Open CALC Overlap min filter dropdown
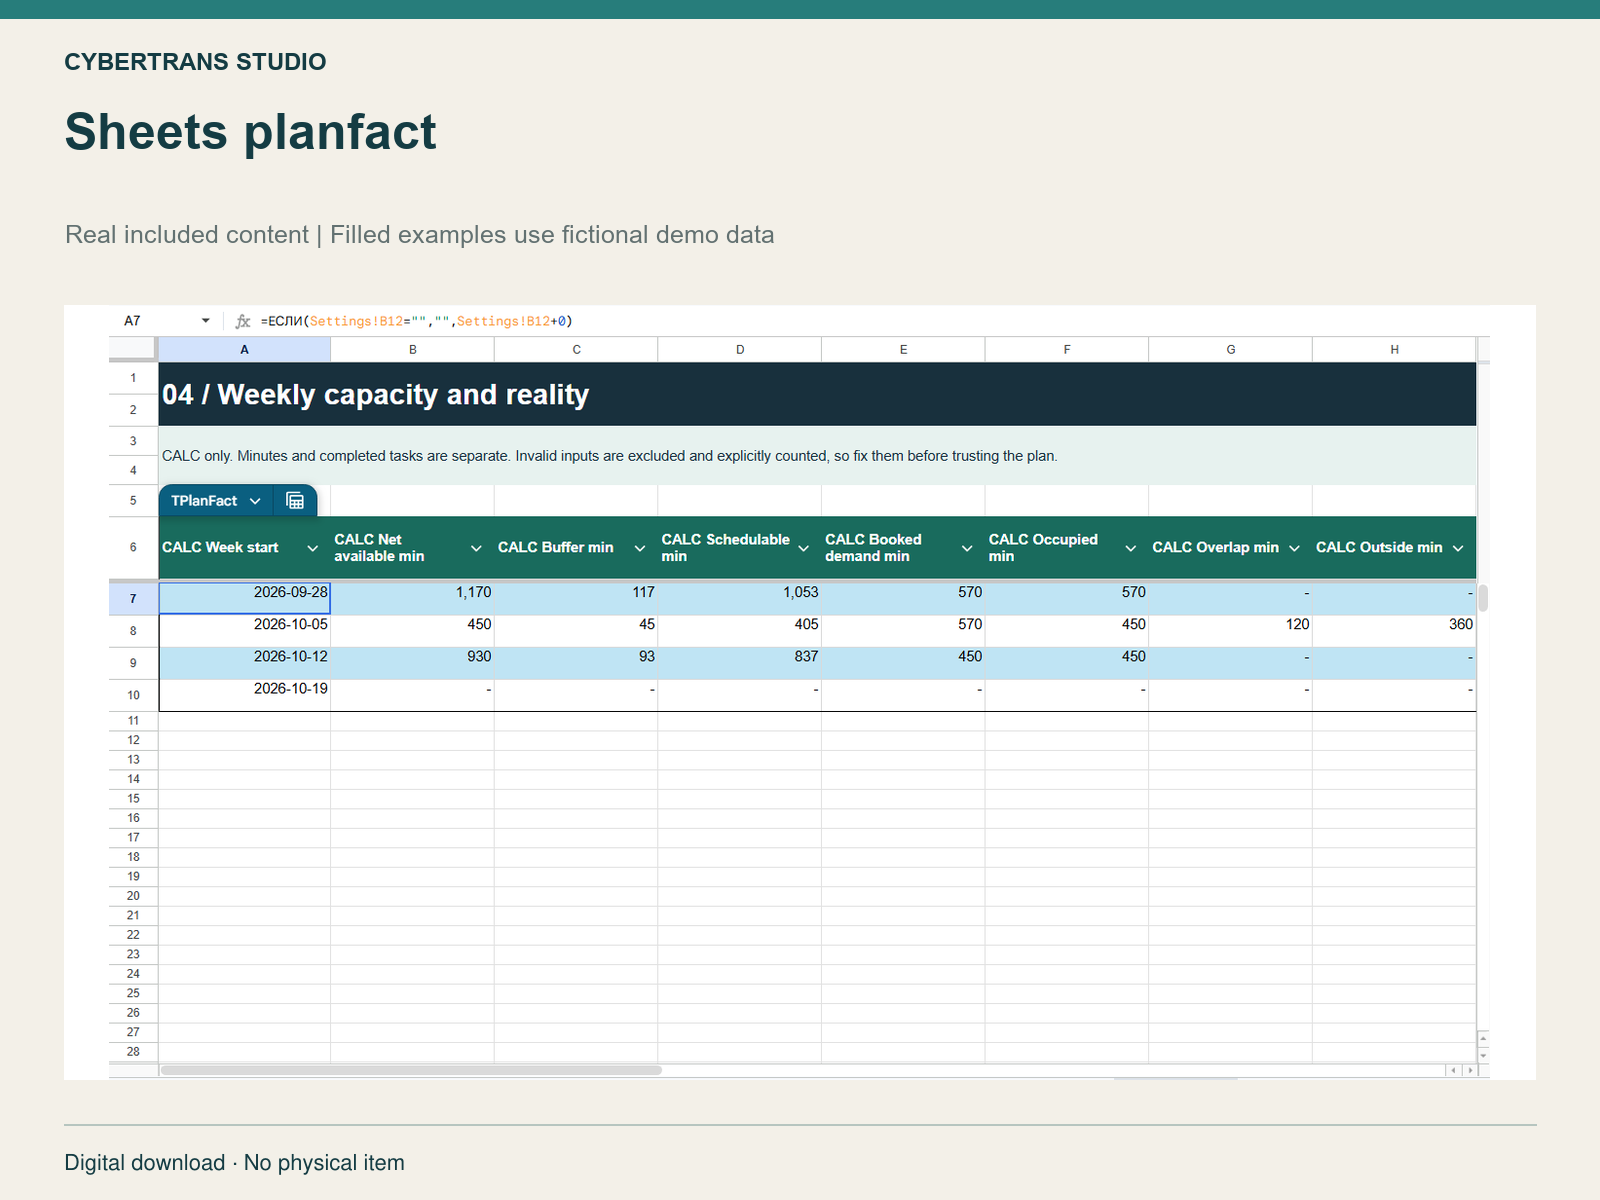Viewport: 1600px width, 1200px height. click(1294, 548)
